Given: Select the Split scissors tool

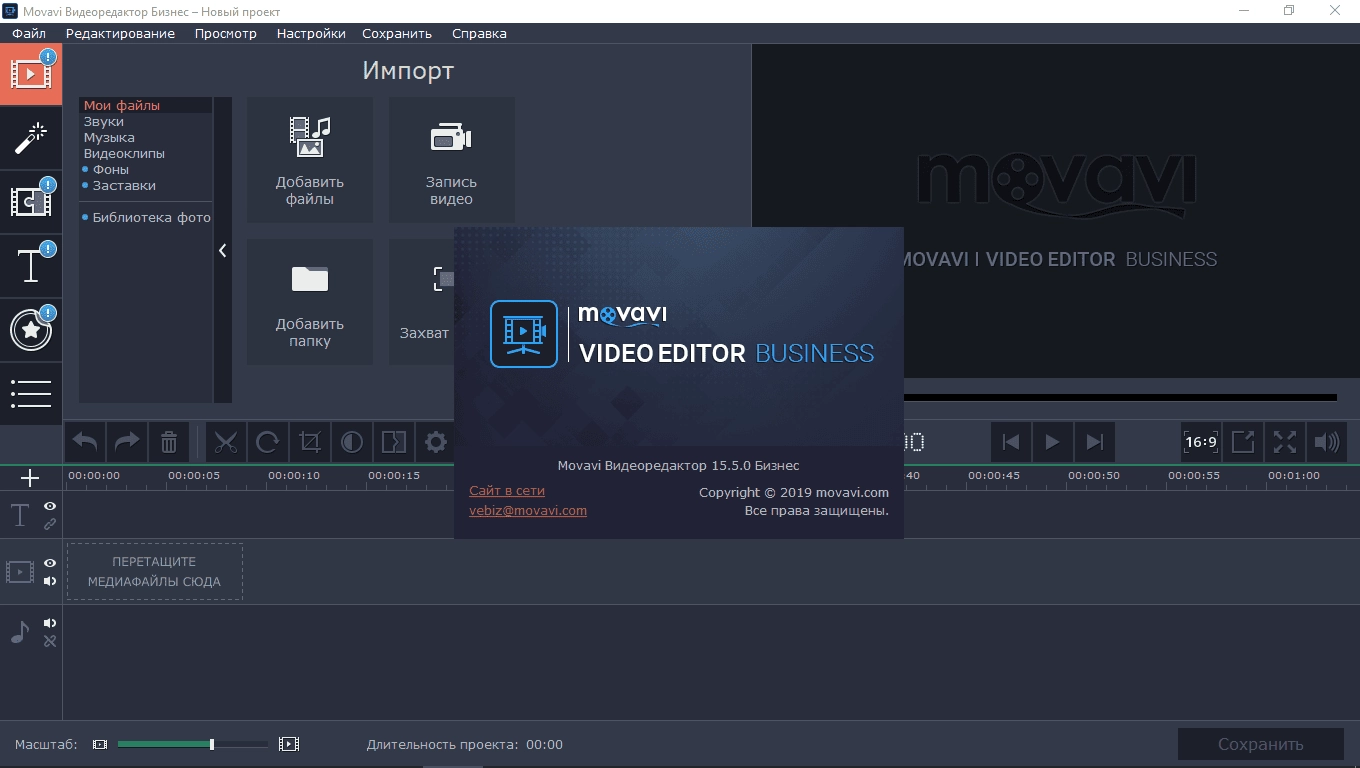Looking at the screenshot, I should pyautogui.click(x=226, y=442).
